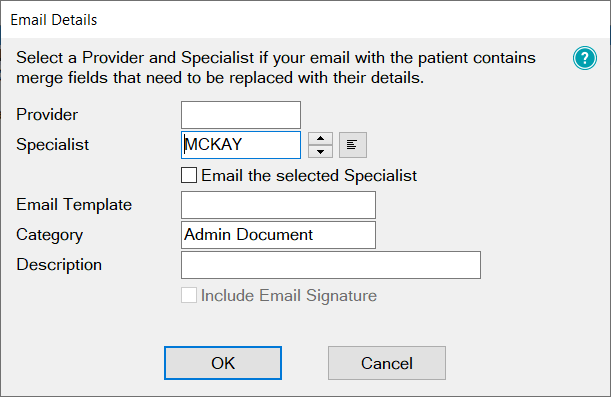The height and width of the screenshot is (397, 611).
Task: Click the Specialist field label
Action: 52,145
